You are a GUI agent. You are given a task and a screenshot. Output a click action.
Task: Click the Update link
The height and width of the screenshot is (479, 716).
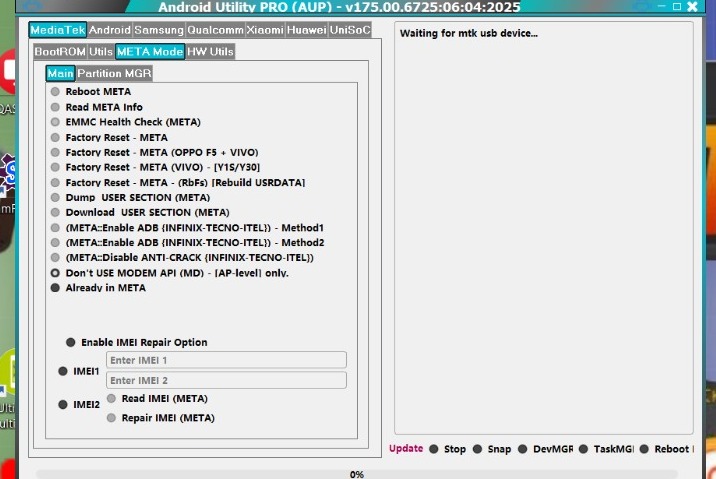coord(406,449)
